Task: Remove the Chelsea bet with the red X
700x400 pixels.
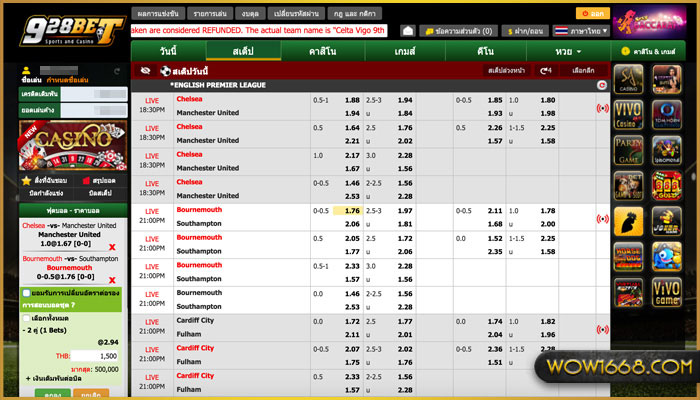Action: point(112,246)
